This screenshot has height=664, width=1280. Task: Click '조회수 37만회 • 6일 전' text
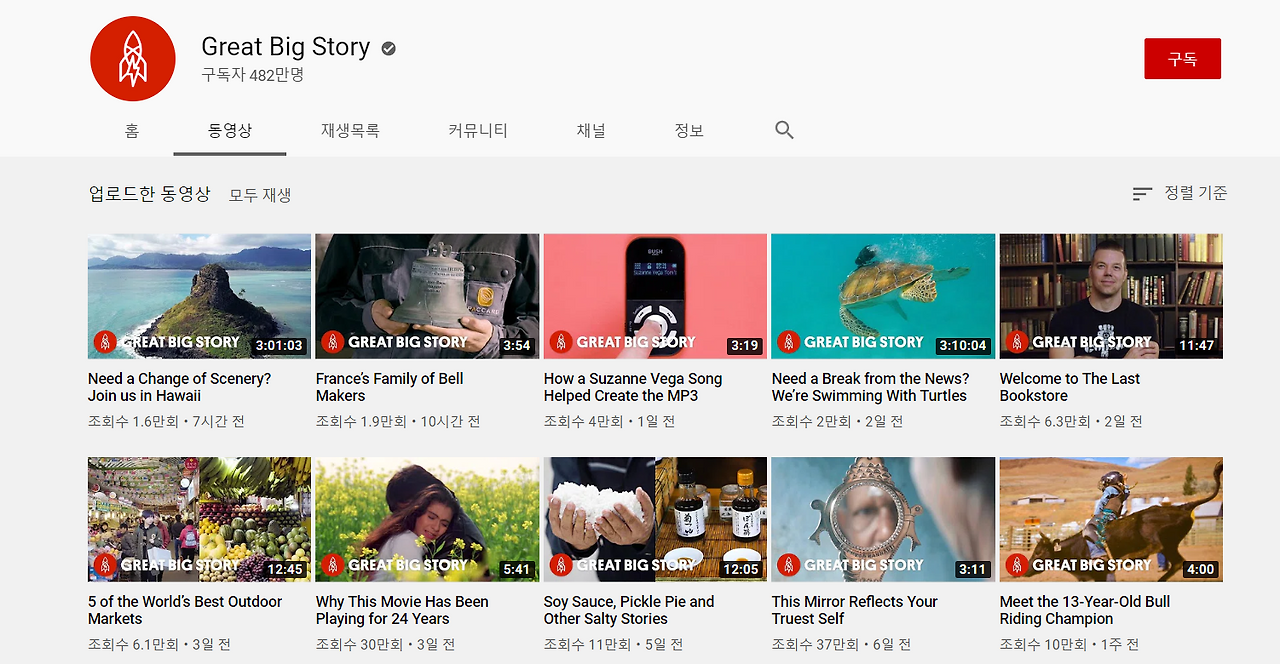click(842, 645)
